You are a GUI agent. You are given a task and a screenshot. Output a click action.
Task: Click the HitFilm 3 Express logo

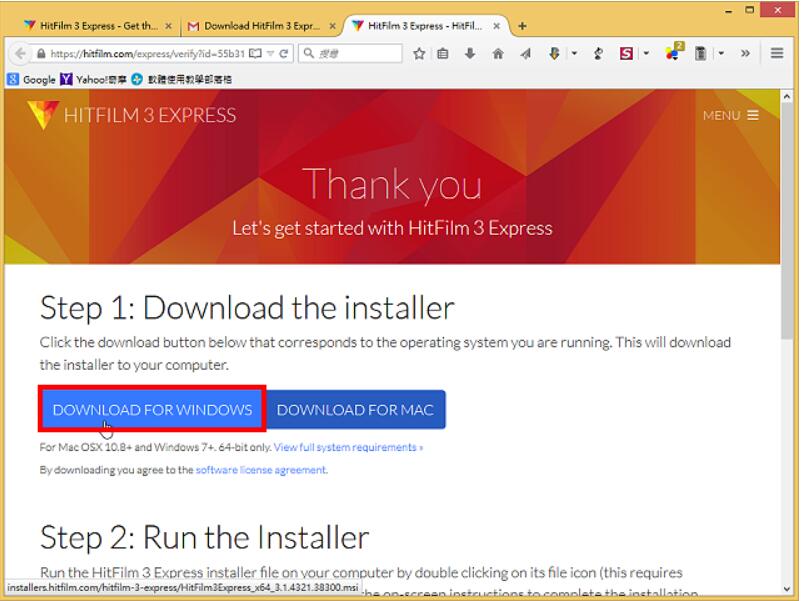pyautogui.click(x=132, y=114)
